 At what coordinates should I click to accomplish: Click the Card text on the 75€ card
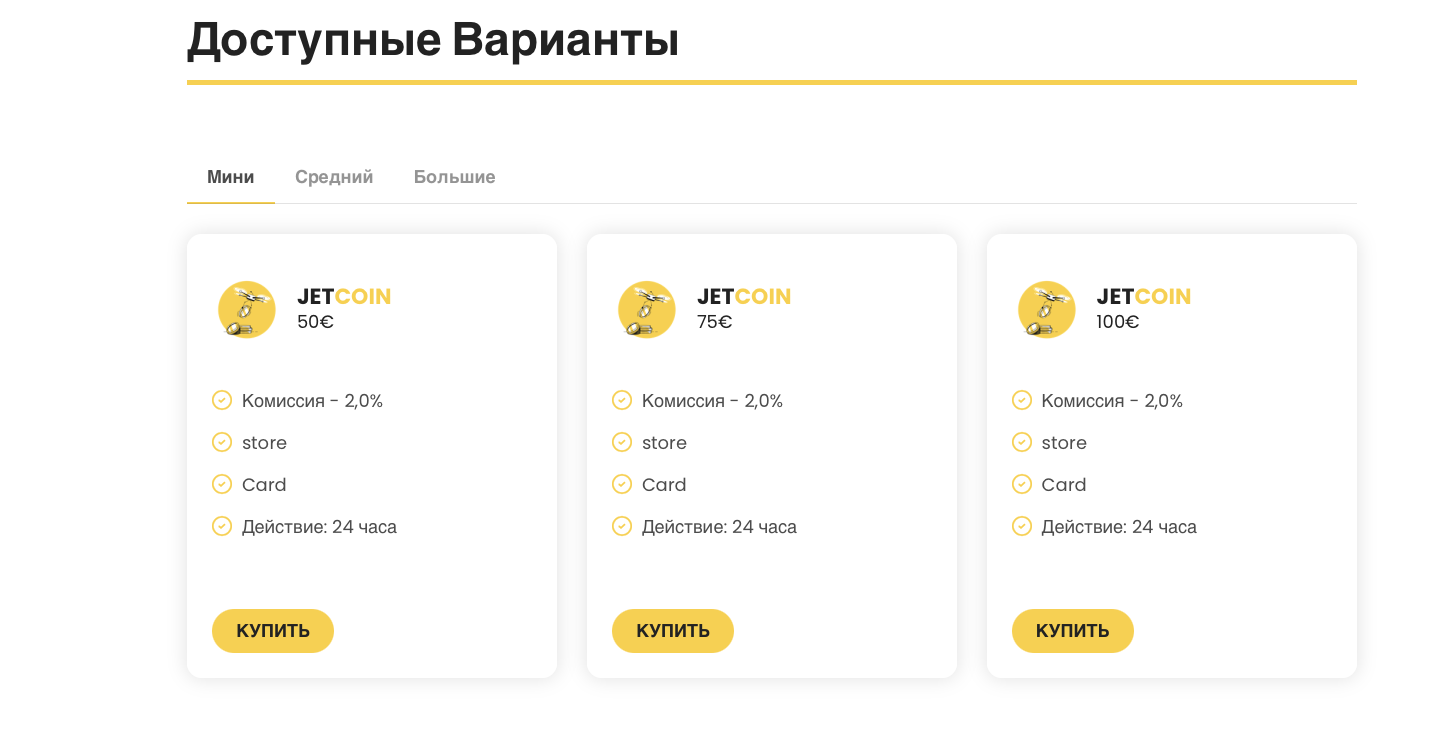(x=664, y=485)
